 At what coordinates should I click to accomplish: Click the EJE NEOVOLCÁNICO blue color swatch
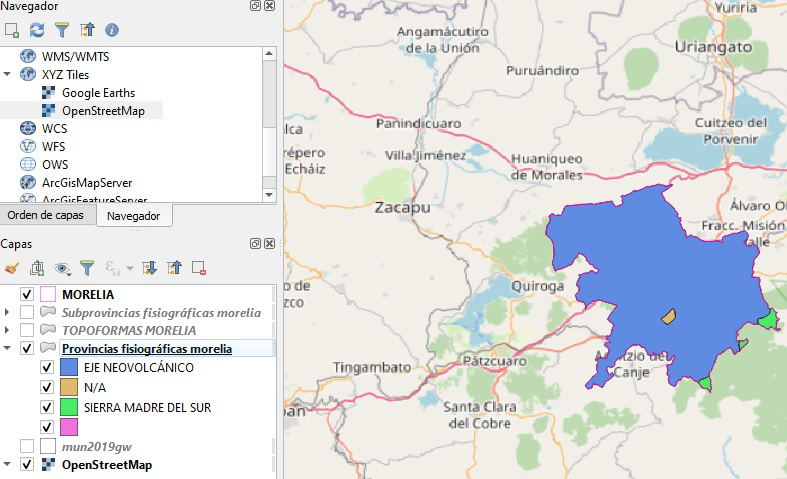click(x=69, y=367)
